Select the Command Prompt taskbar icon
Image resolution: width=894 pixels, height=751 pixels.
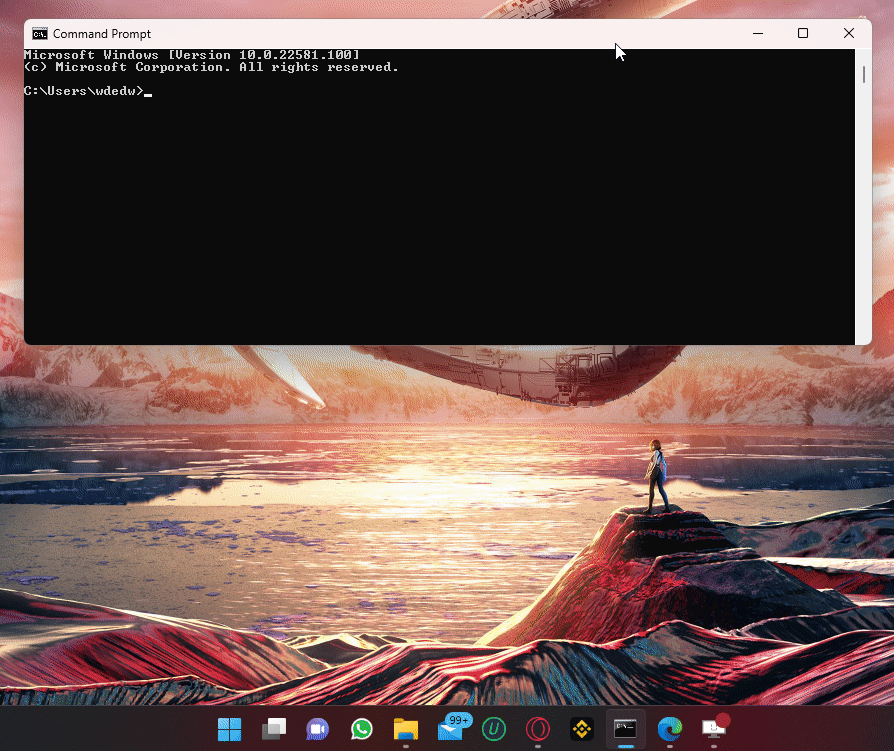625,729
